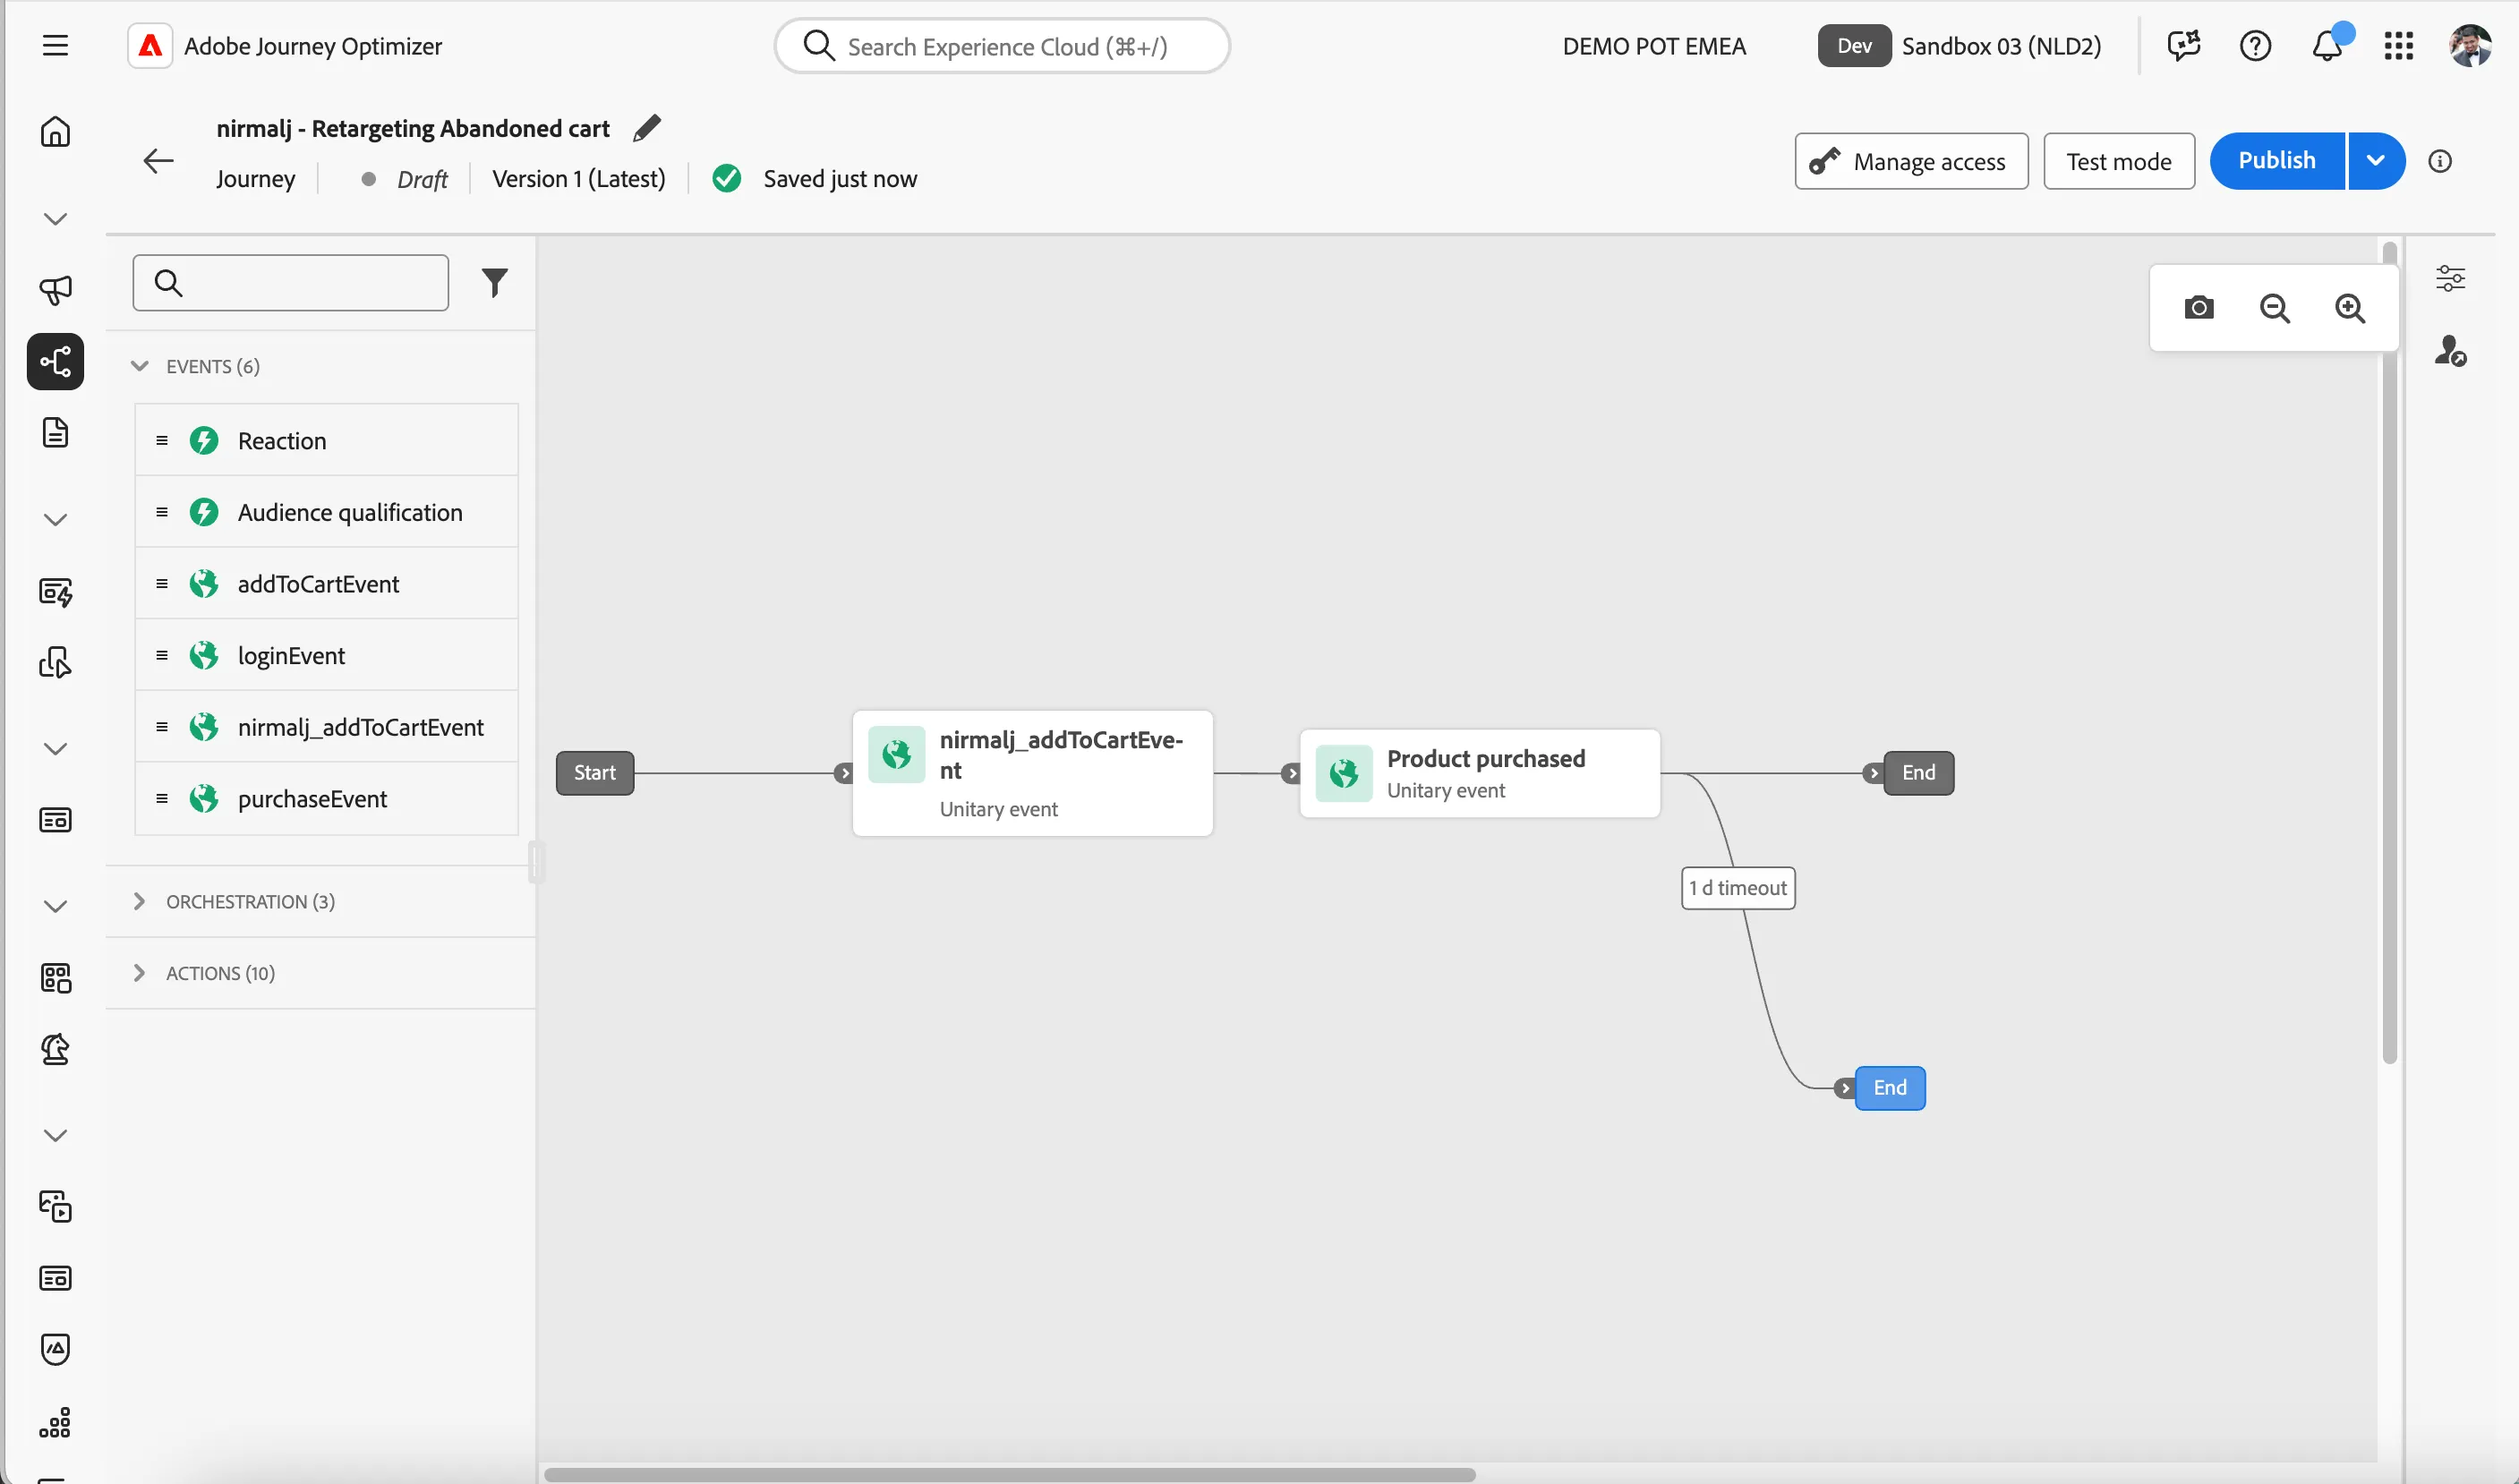Open the hamburger navigation menu
The height and width of the screenshot is (1484, 2519).
(55, 46)
